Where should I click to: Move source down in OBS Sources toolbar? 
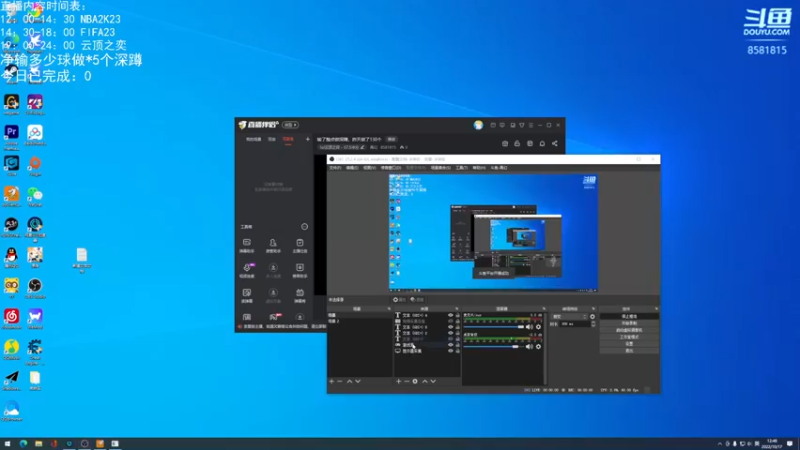pos(433,381)
